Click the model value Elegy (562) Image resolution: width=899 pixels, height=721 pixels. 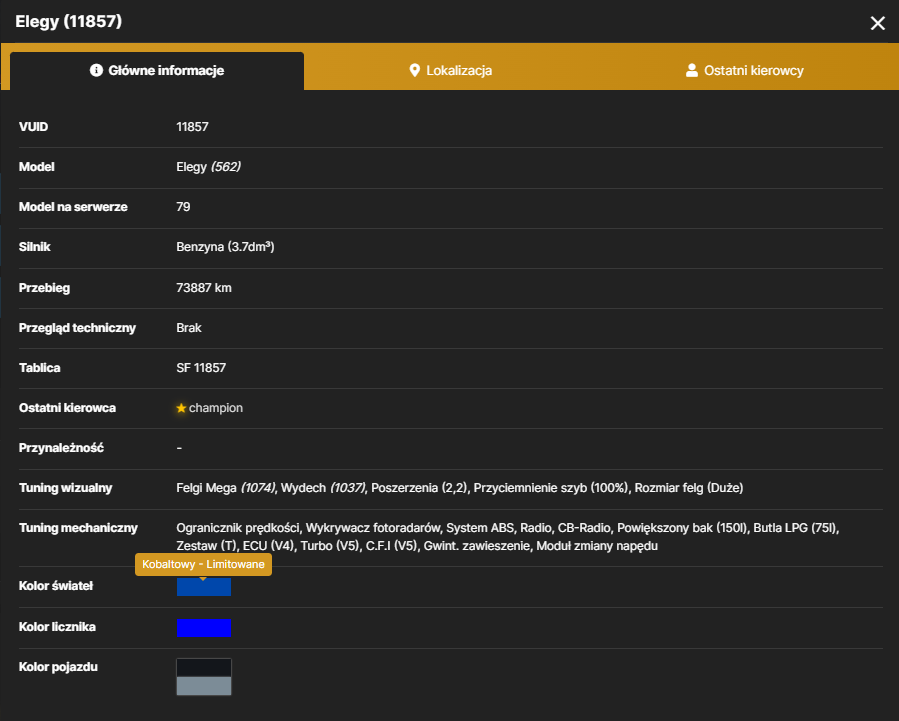(208, 167)
